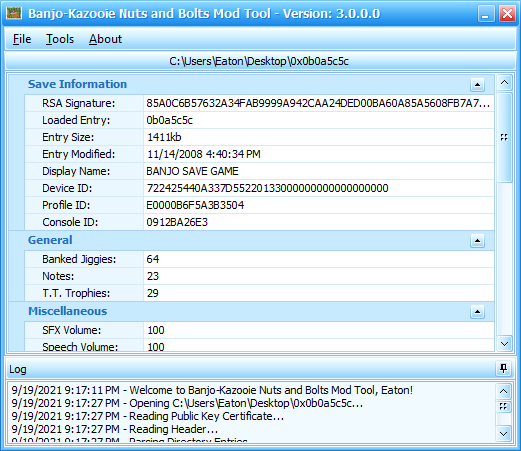This screenshot has height=451, width=521.
Task: Click down arrow of property grid scrollbar
Action: pos(504,343)
